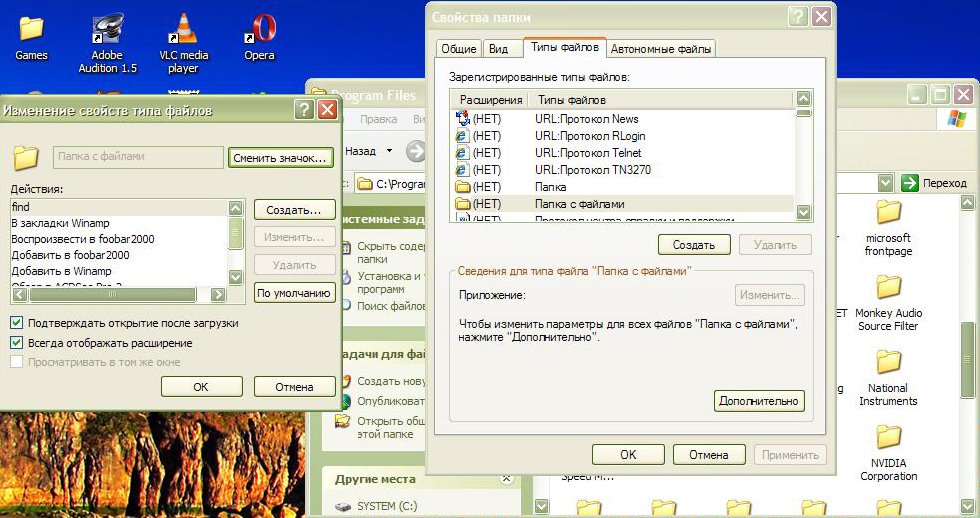Expand the Explorer address bar dropdown
This screenshot has width=980, height=518.
pyautogui.click(x=885, y=183)
